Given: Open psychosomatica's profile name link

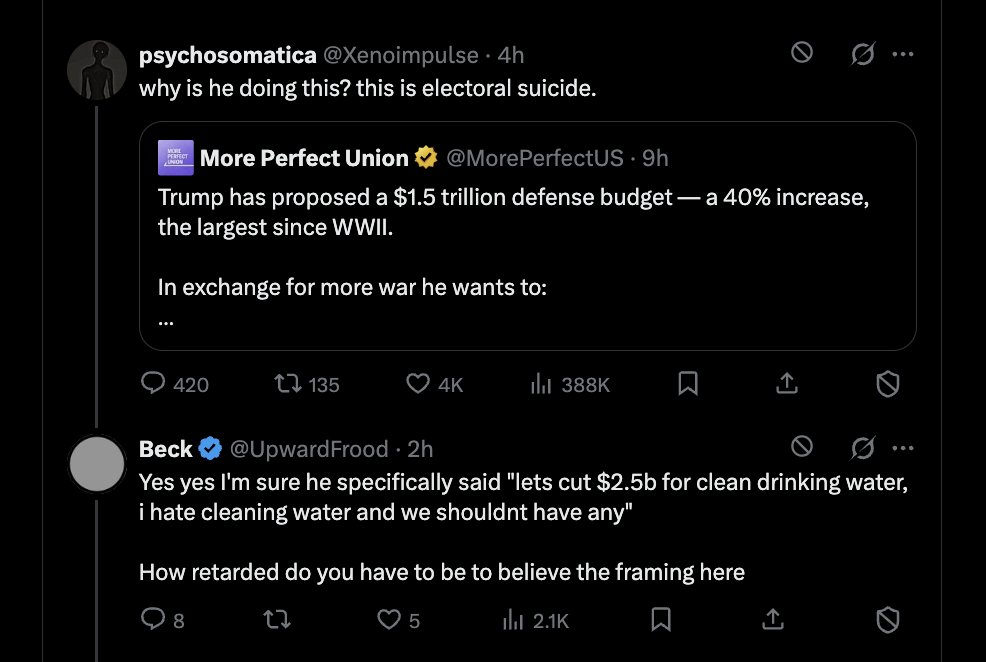Looking at the screenshot, I should pos(228,55).
